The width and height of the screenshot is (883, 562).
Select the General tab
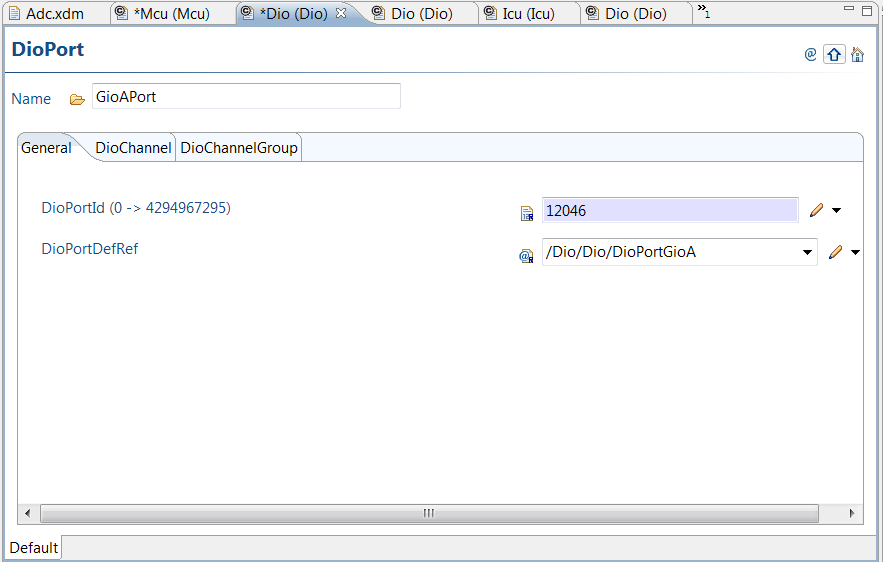46,148
